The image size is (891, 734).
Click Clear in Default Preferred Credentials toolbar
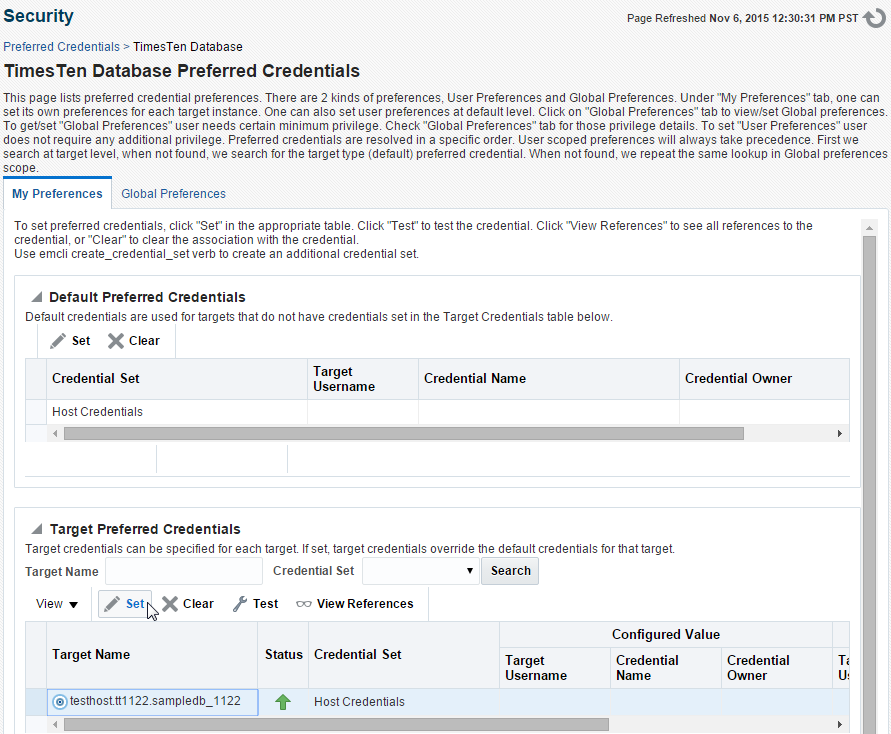point(134,341)
